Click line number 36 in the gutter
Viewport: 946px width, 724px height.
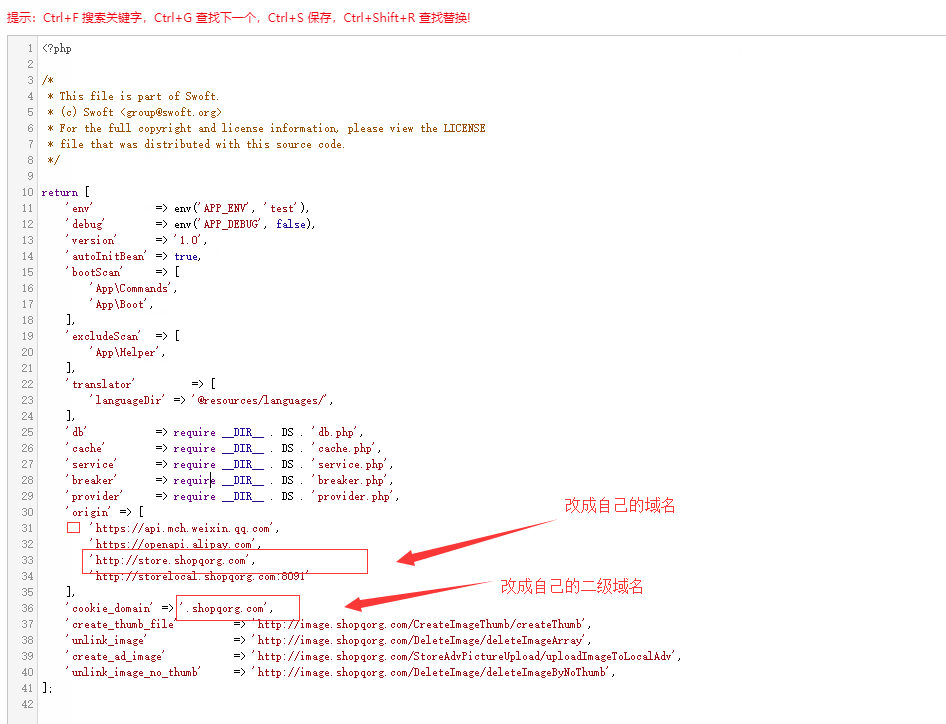[x=27, y=608]
